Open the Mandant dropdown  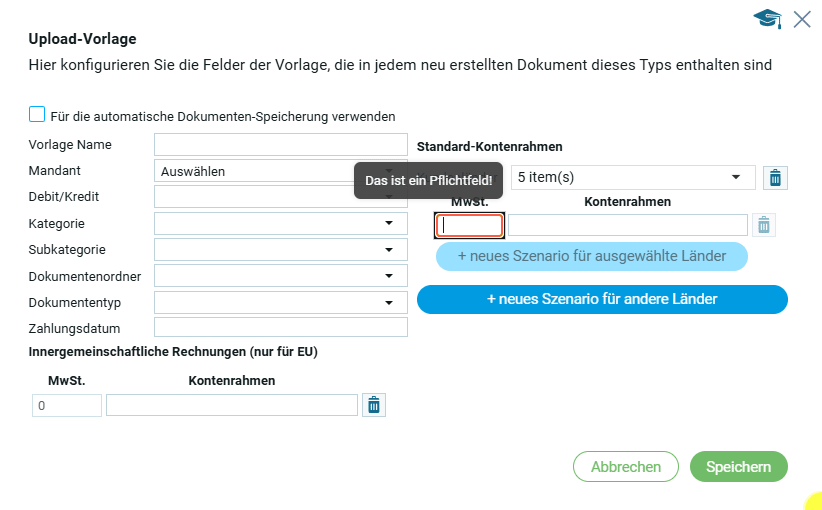point(281,171)
